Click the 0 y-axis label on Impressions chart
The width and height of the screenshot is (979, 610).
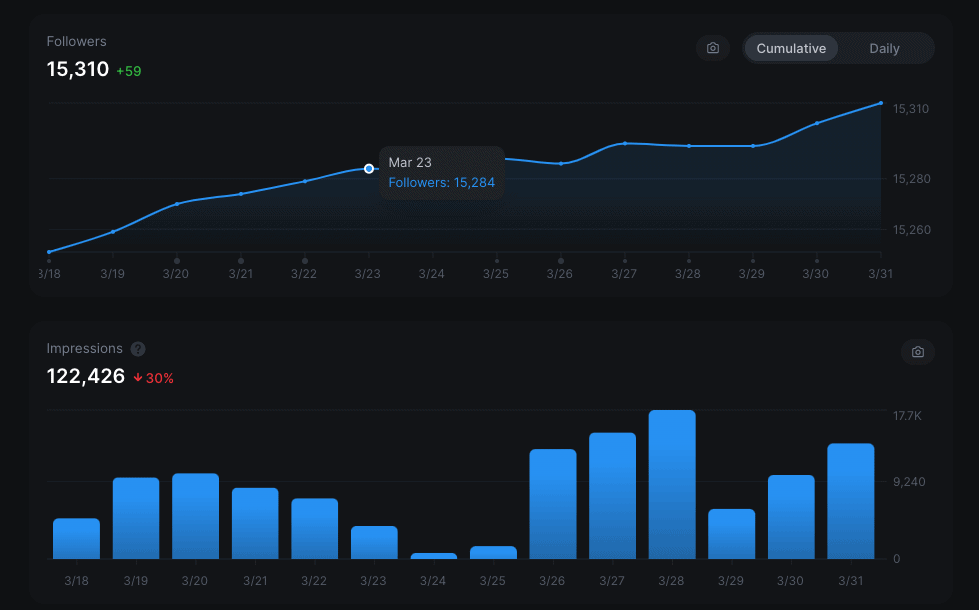(897, 559)
